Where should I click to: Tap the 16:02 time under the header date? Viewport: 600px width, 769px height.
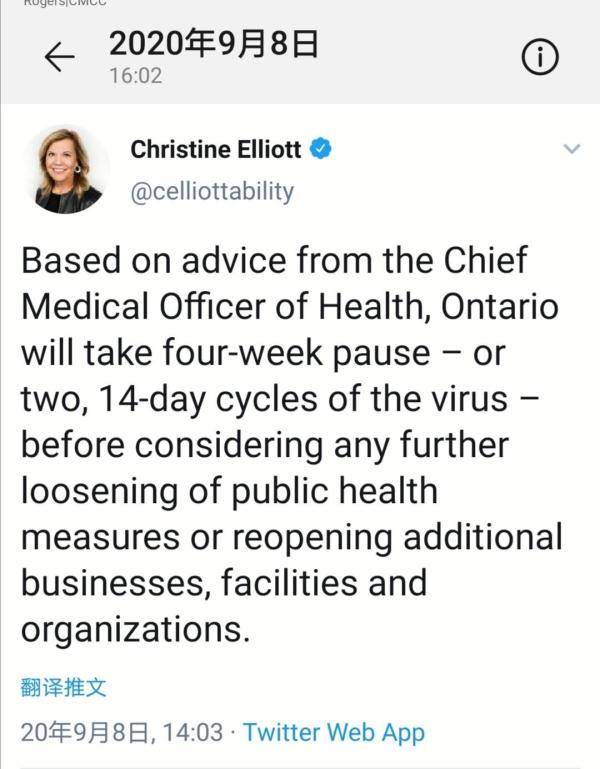(x=135, y=76)
